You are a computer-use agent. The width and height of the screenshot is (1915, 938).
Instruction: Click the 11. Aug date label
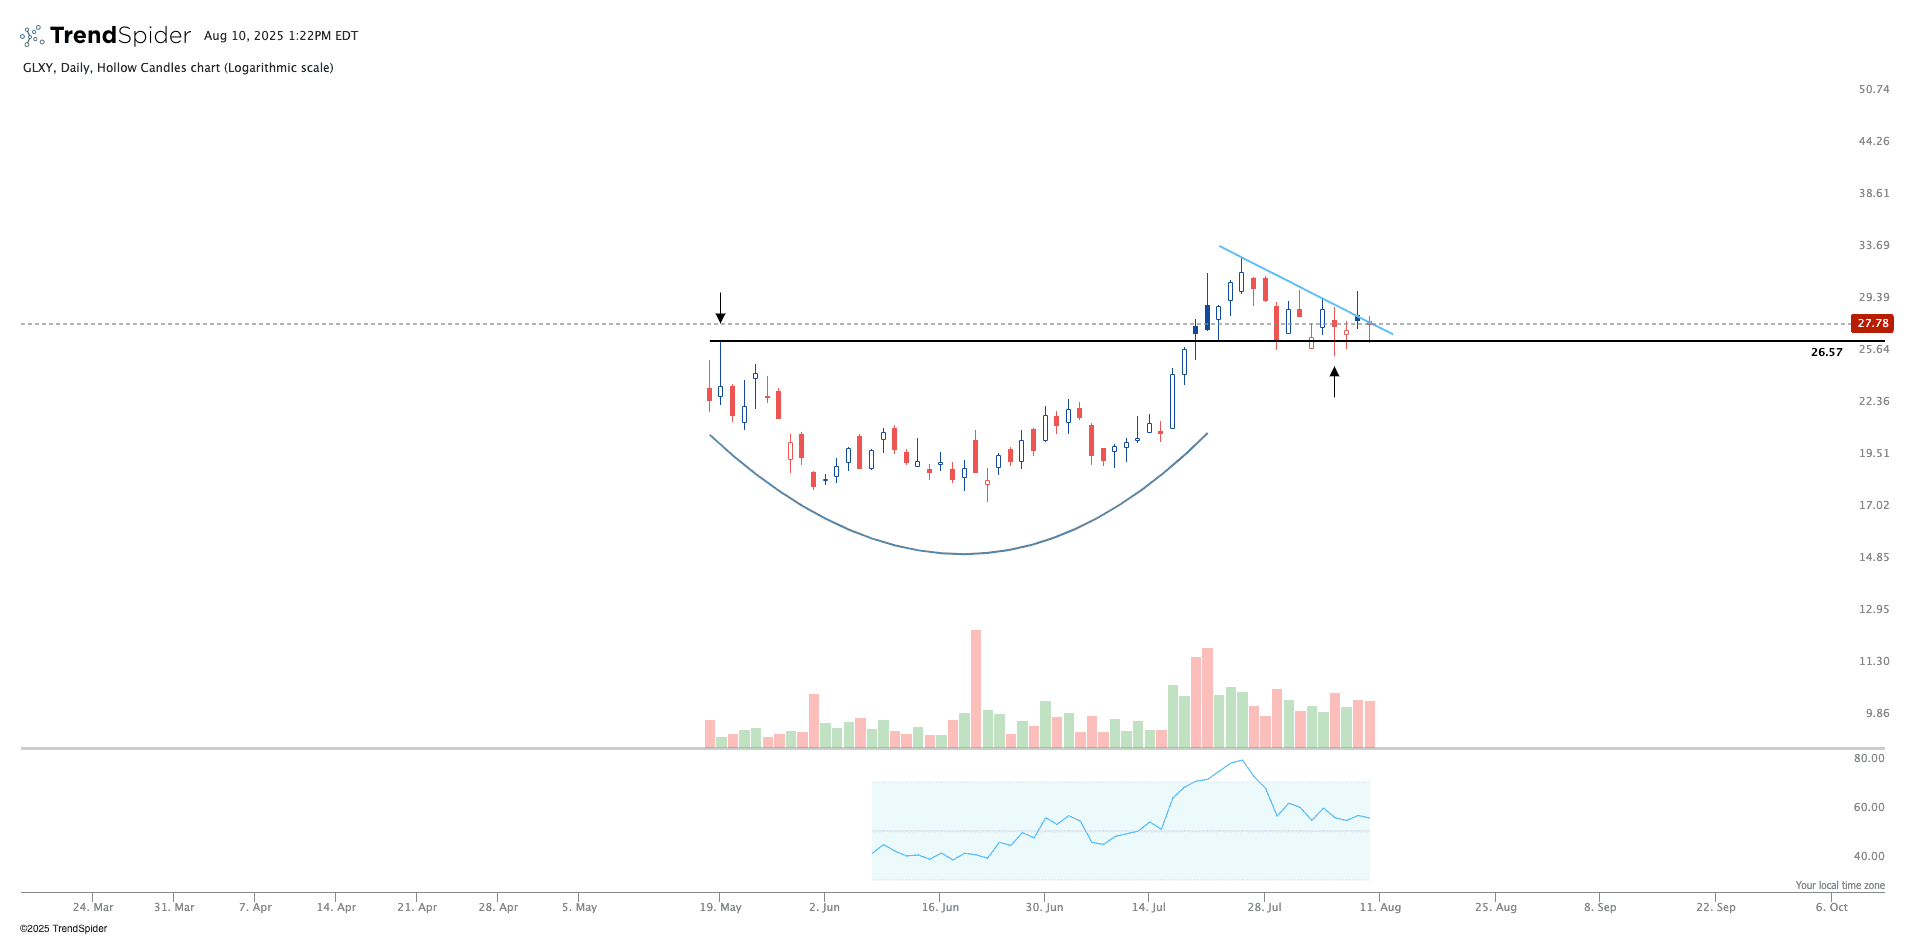click(x=1380, y=907)
